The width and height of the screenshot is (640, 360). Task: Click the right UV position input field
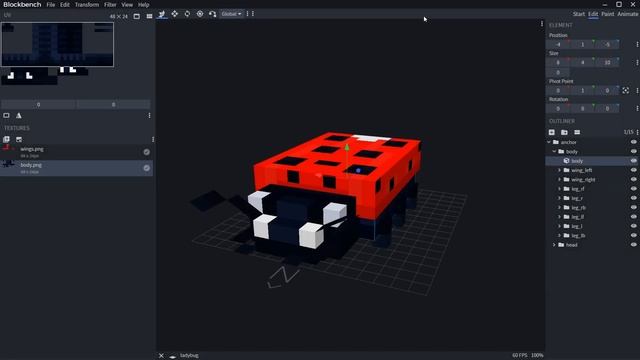tap(113, 104)
